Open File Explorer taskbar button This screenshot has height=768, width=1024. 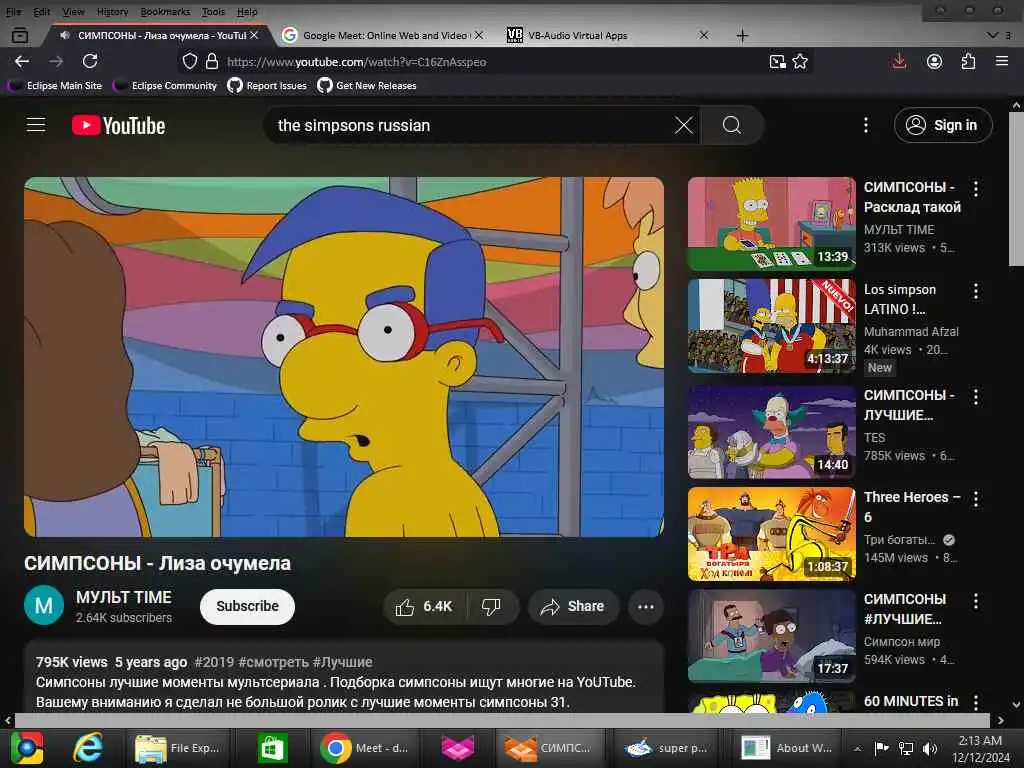click(177, 748)
